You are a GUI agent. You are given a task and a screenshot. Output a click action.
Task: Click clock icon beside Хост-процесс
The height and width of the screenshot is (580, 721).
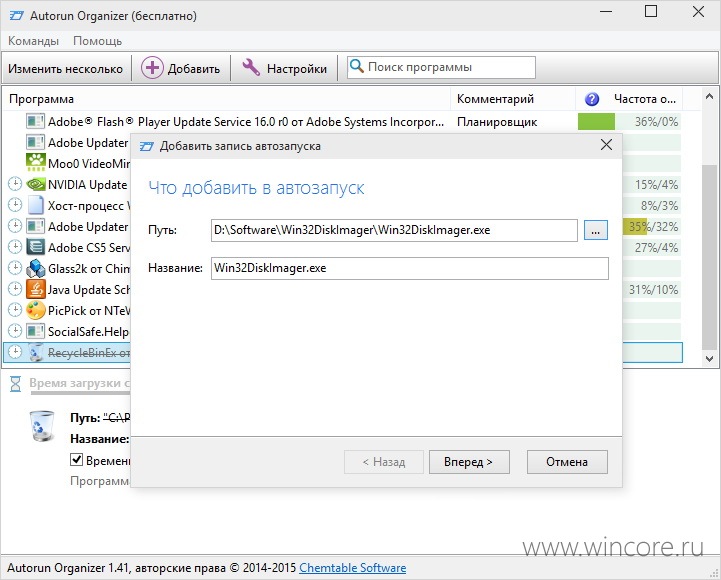click(x=15, y=205)
